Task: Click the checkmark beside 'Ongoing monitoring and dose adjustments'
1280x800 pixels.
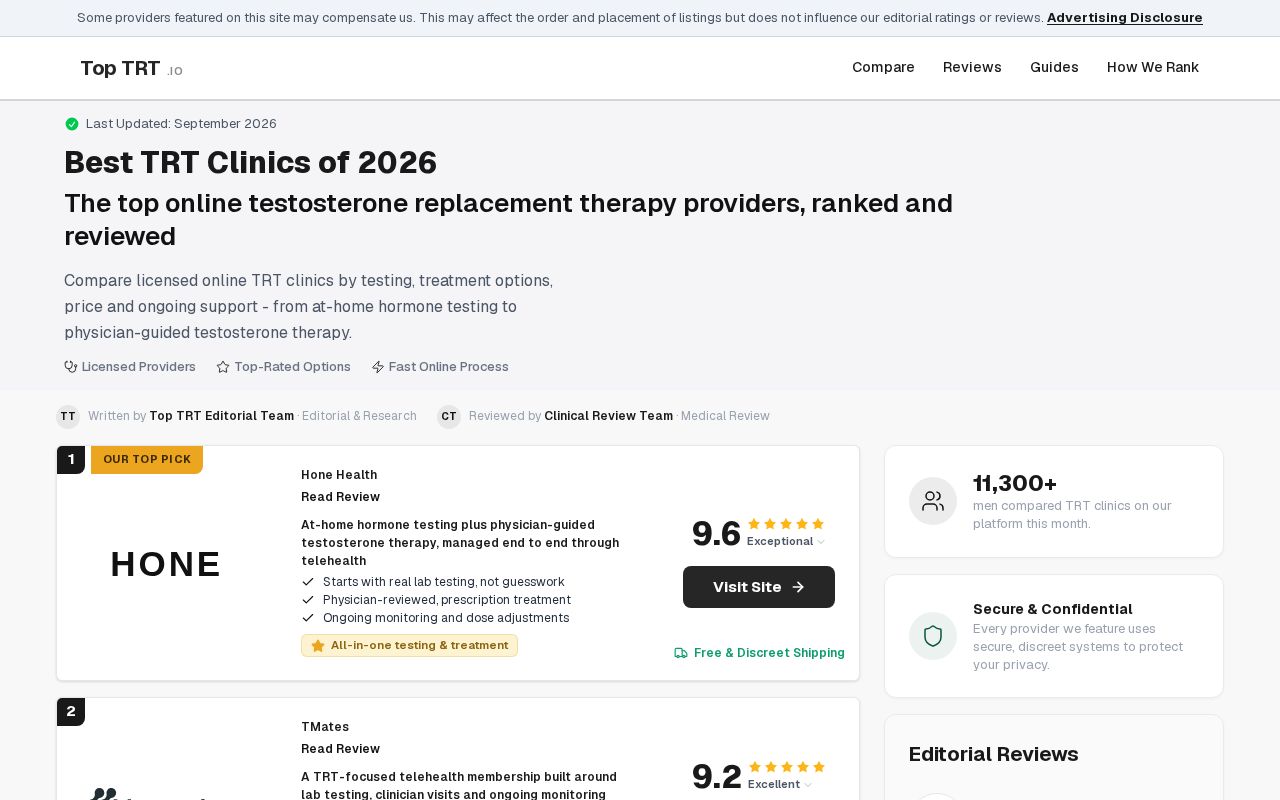Action: pyautogui.click(x=308, y=618)
